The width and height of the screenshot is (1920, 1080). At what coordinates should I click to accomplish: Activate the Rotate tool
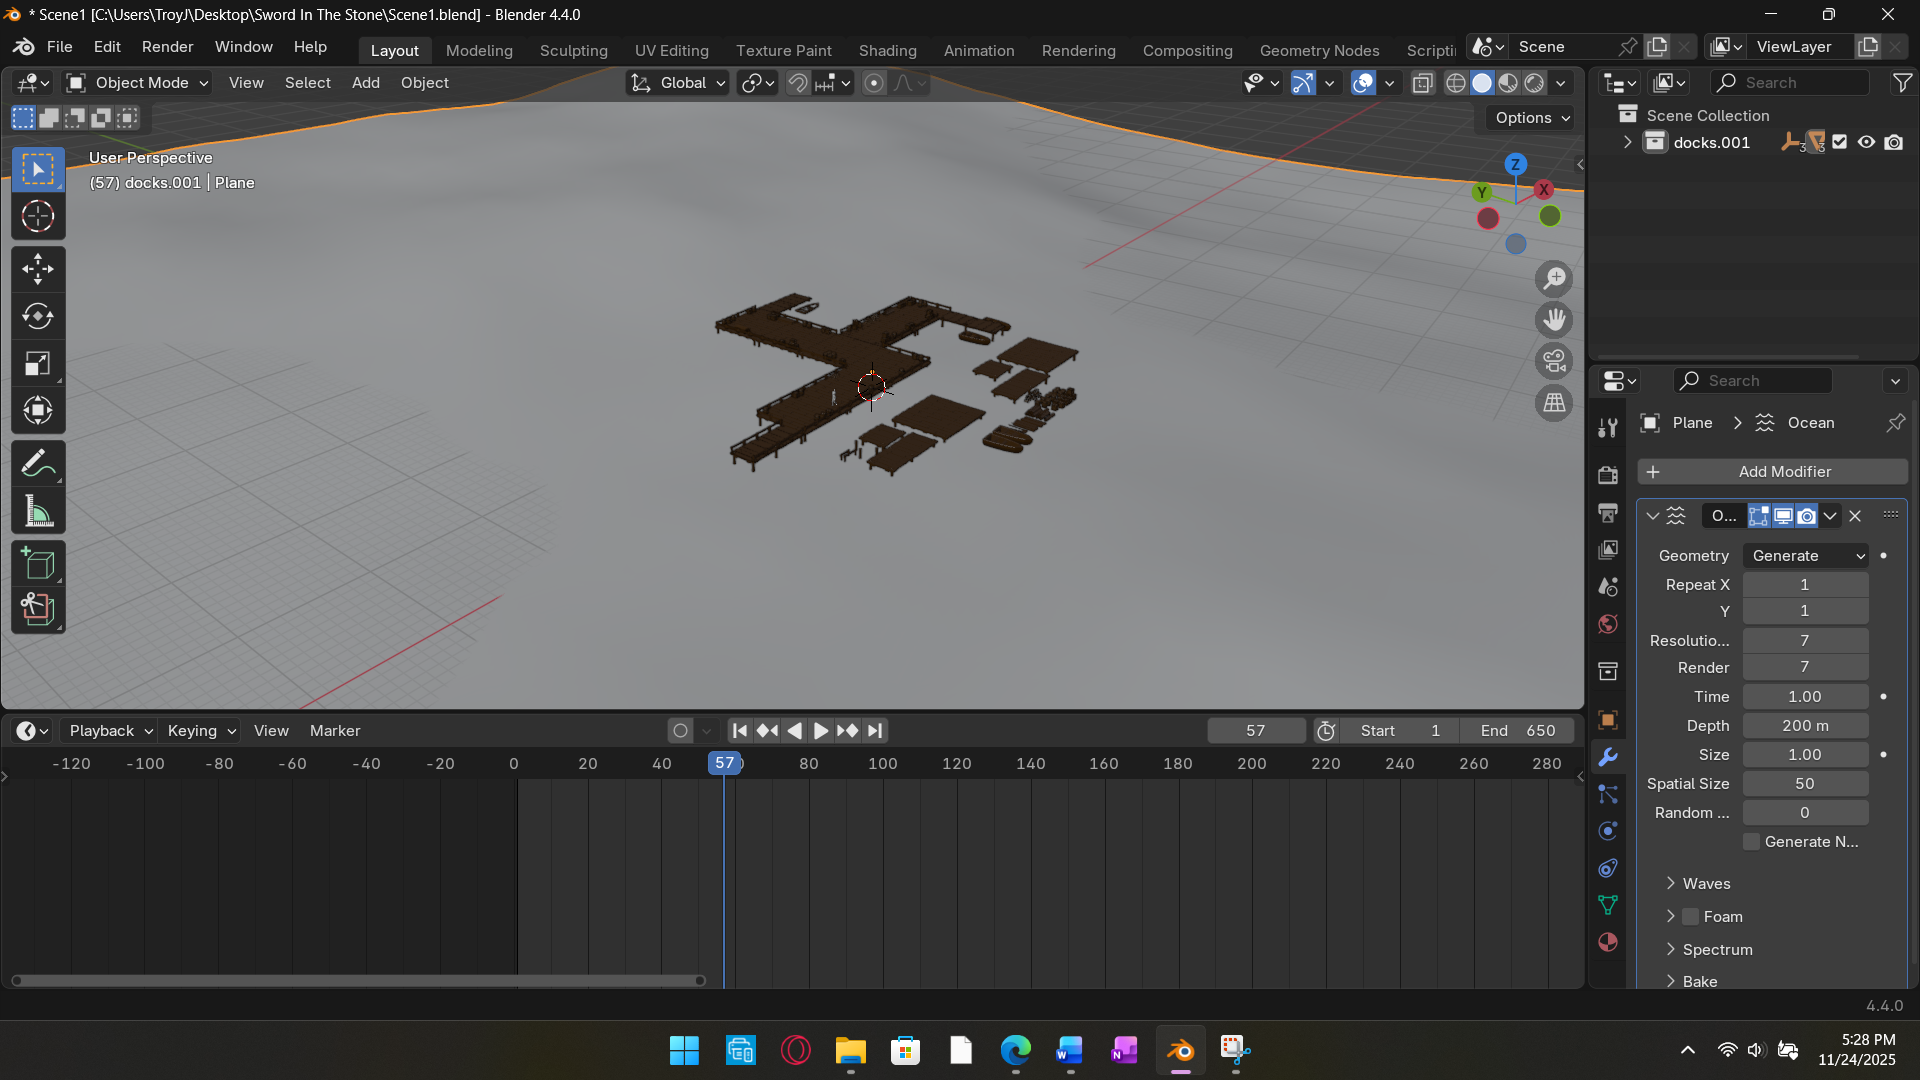[x=38, y=316]
